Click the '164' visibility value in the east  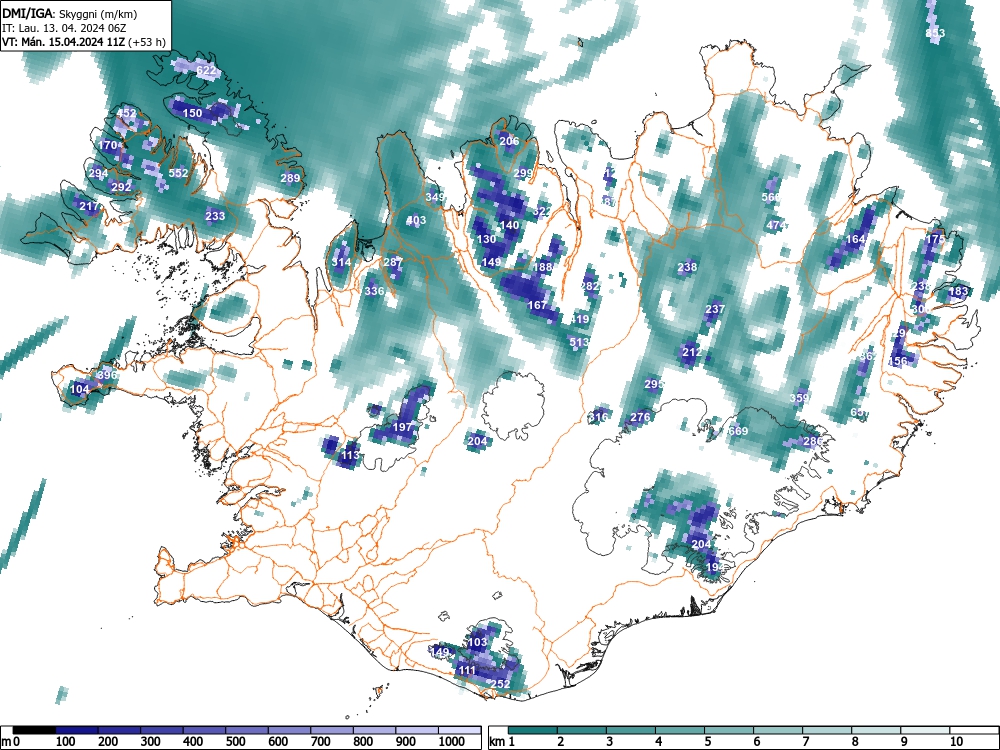coord(855,239)
